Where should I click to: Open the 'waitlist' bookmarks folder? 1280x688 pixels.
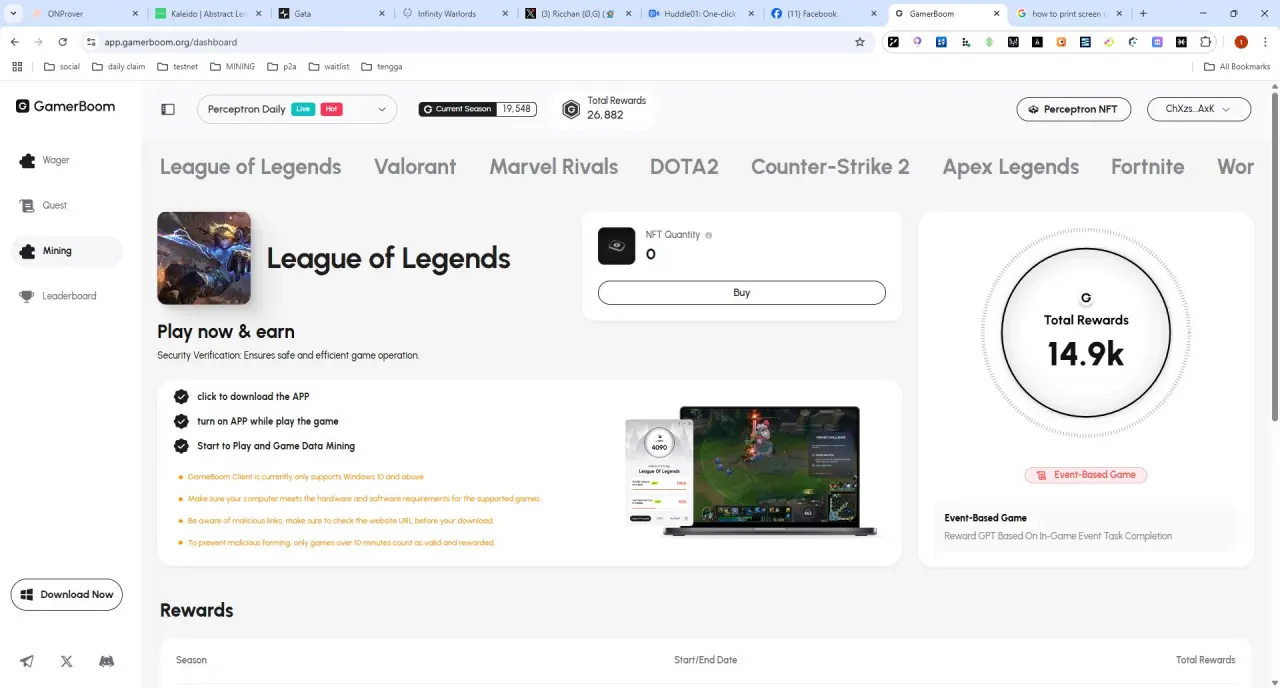point(327,67)
